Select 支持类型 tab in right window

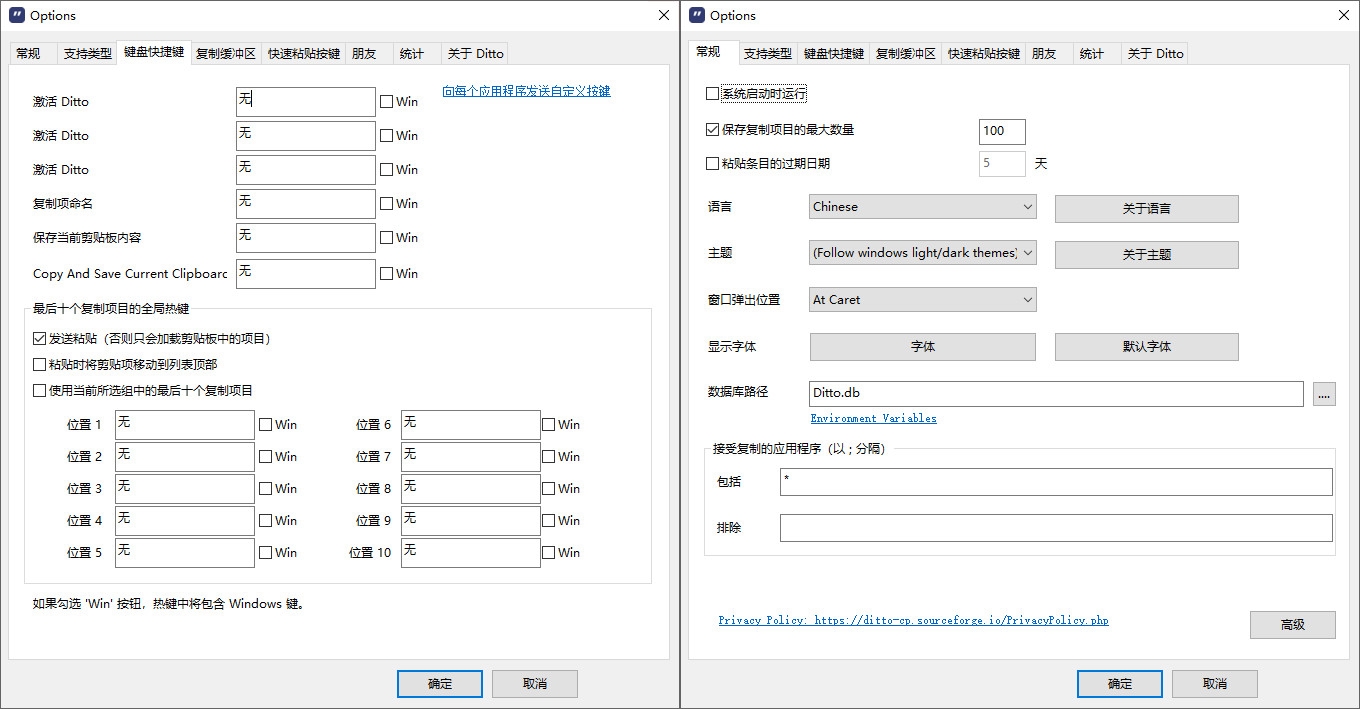point(768,54)
